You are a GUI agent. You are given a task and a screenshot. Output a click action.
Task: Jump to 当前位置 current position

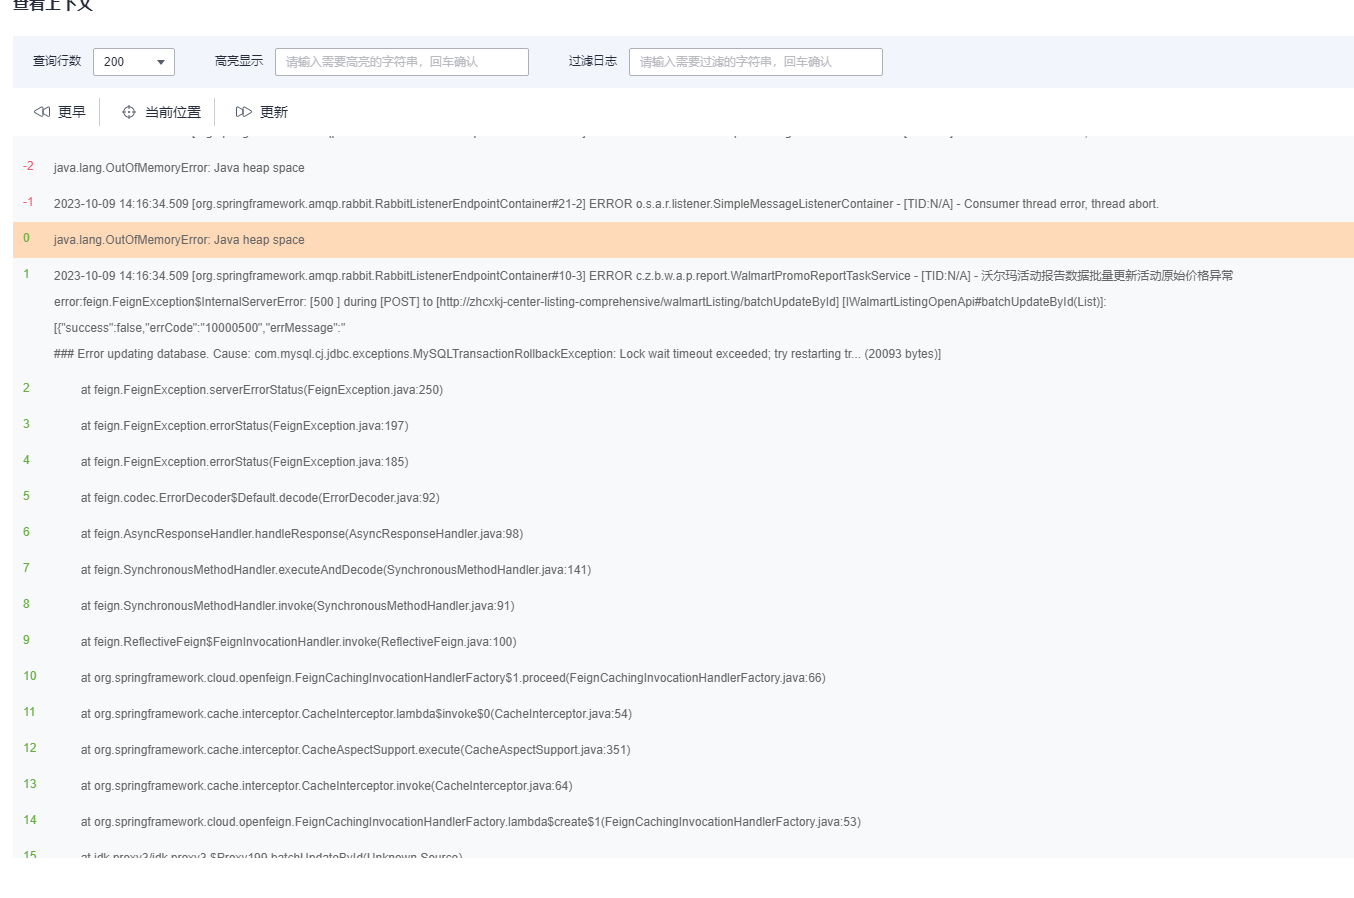point(161,112)
